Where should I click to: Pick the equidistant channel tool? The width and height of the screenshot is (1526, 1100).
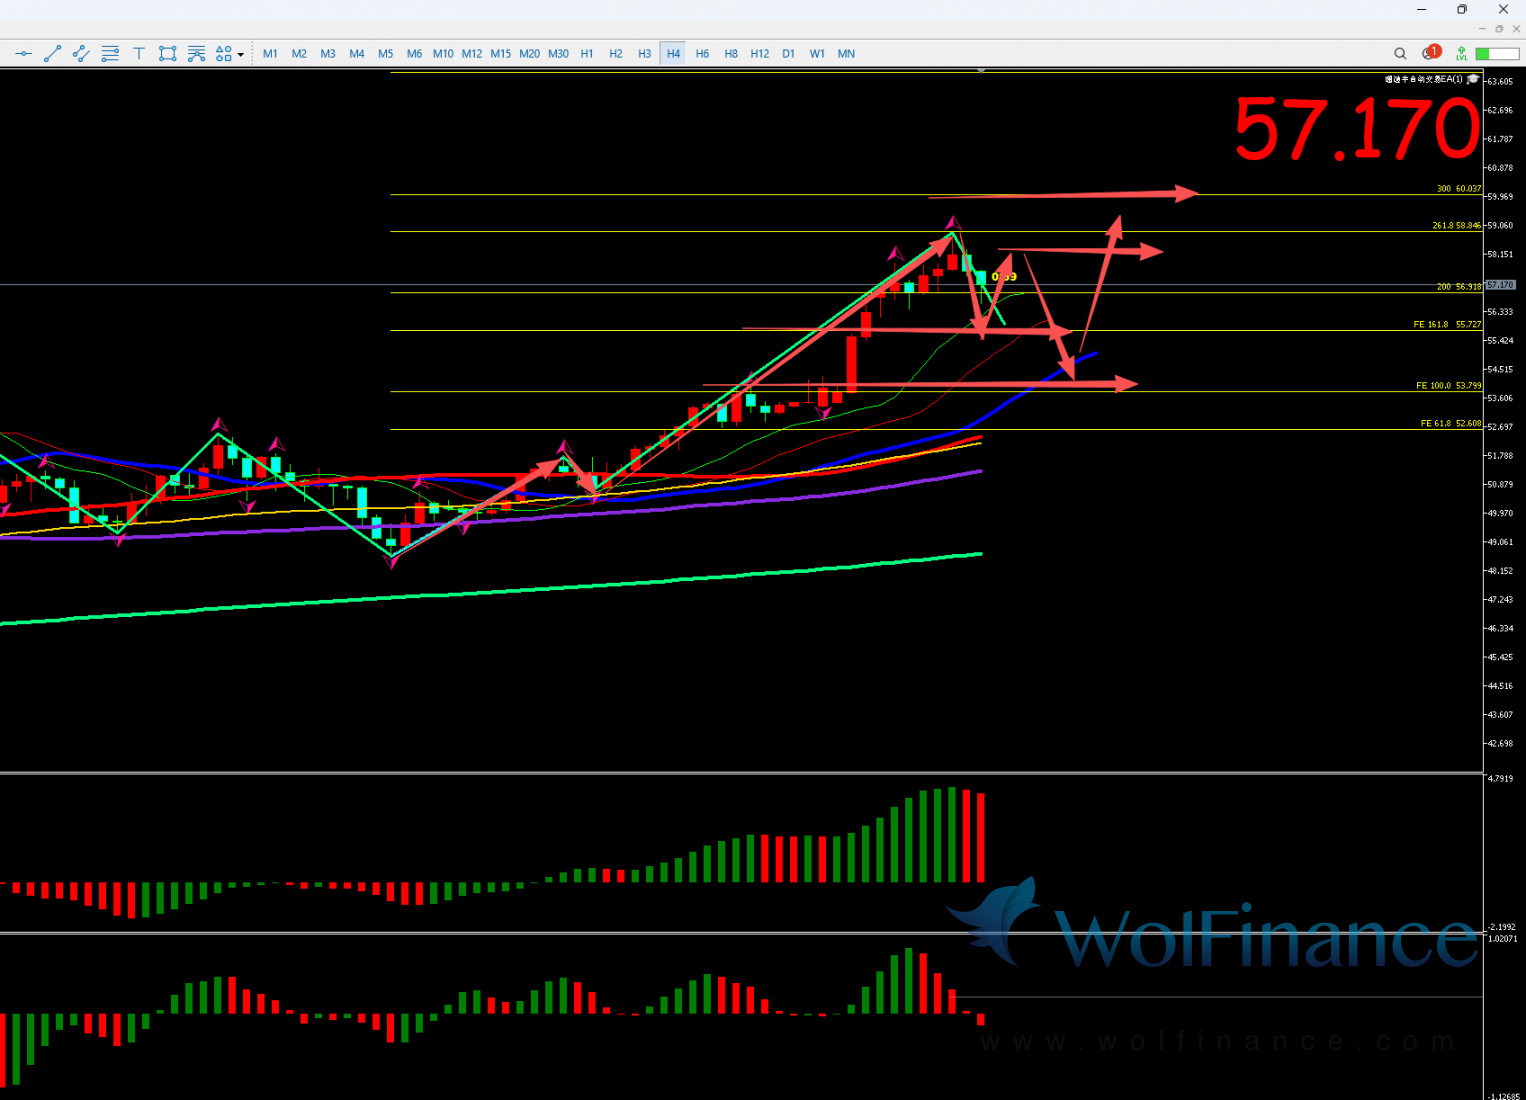81,54
